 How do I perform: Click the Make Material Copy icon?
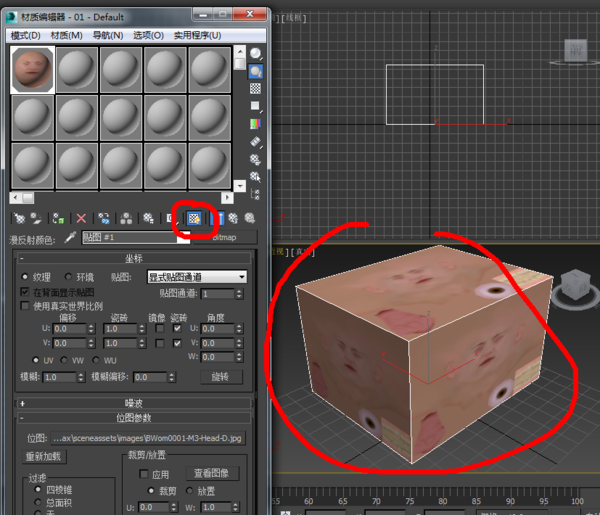(104, 218)
